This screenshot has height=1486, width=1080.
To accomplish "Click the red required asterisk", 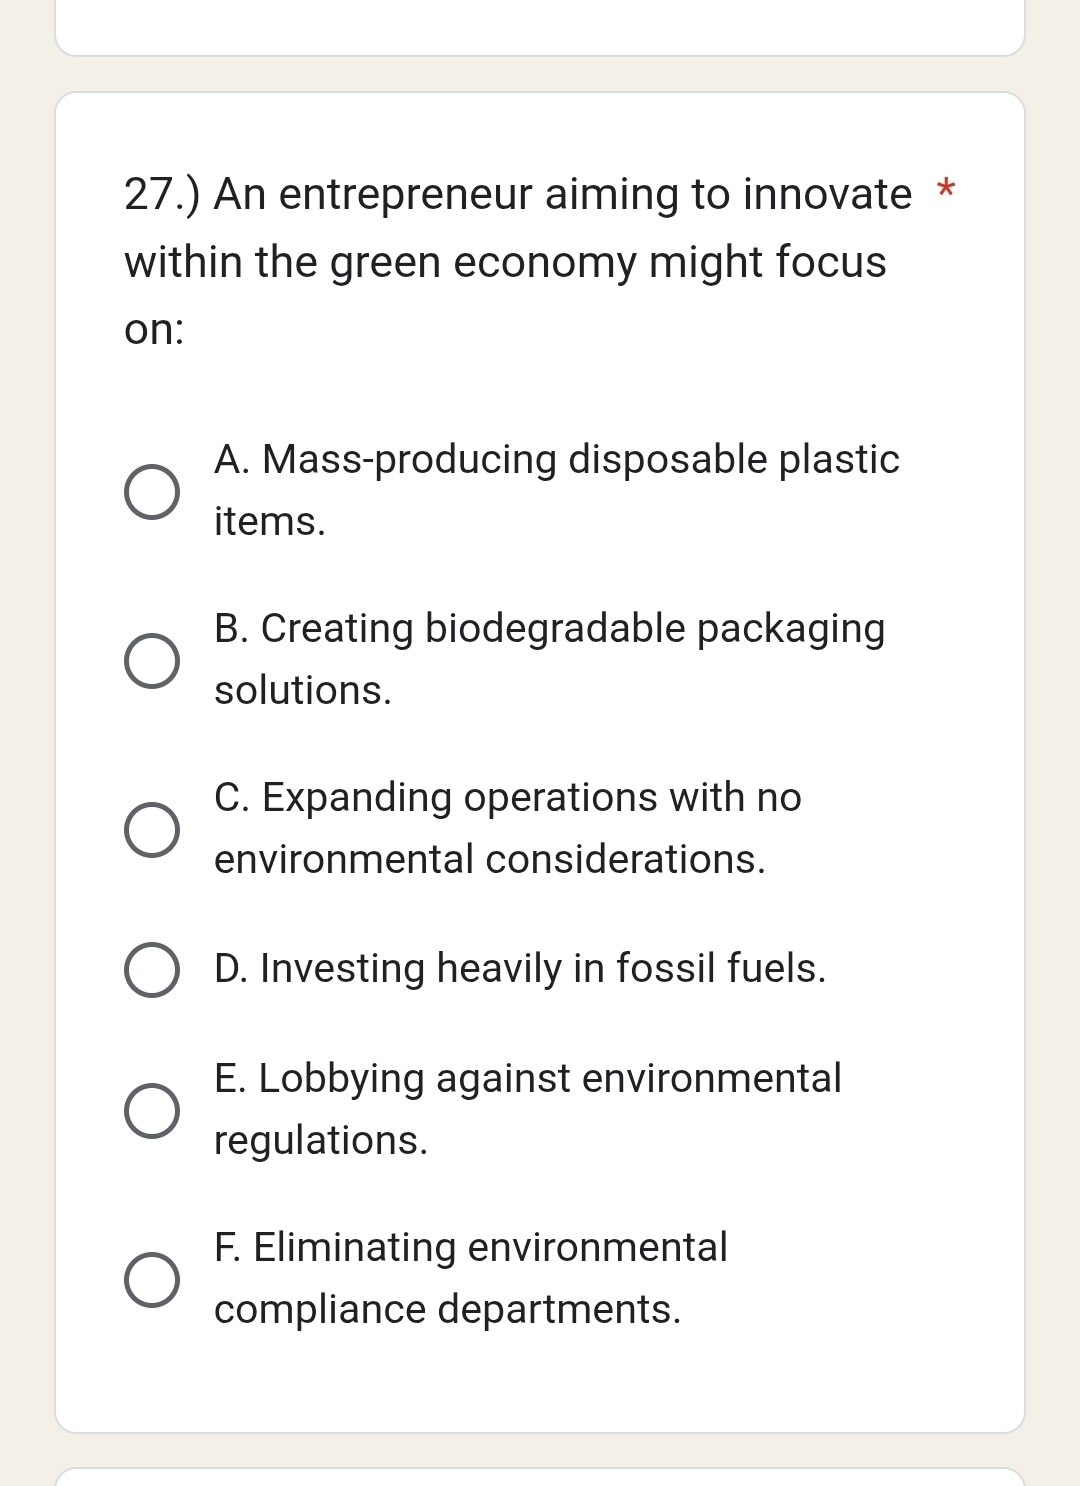I will pos(946,188).
